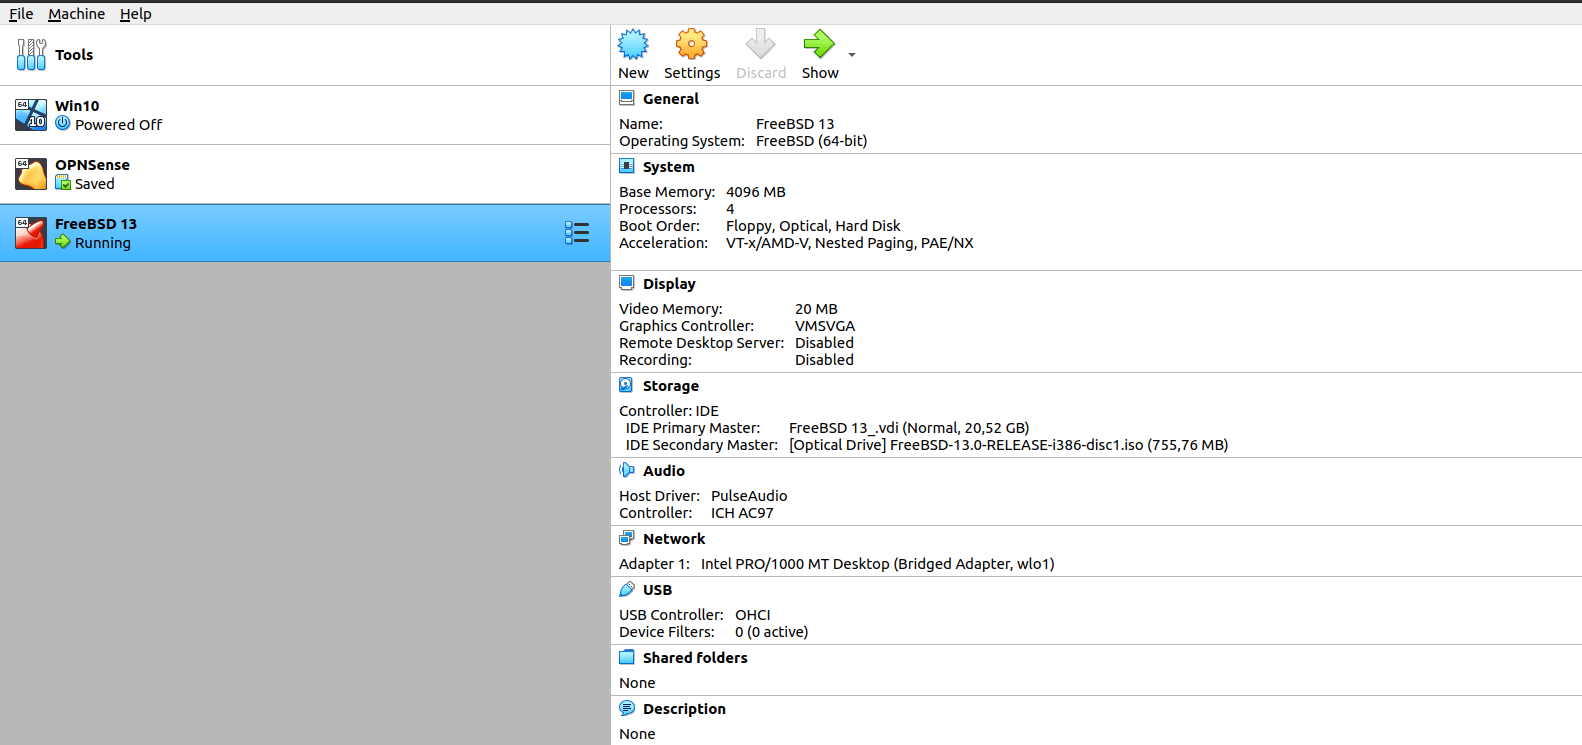Click the FreeBSD 13 VM icon
This screenshot has height=745, width=1582.
[31, 233]
